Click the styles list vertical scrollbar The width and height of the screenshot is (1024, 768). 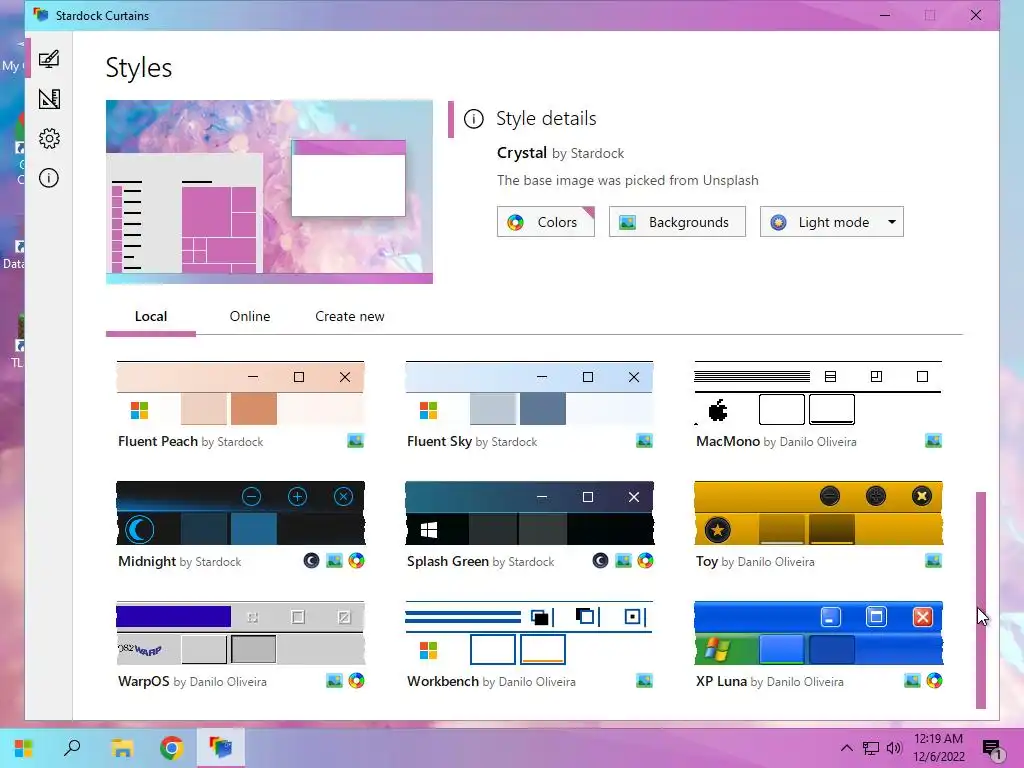point(981,600)
